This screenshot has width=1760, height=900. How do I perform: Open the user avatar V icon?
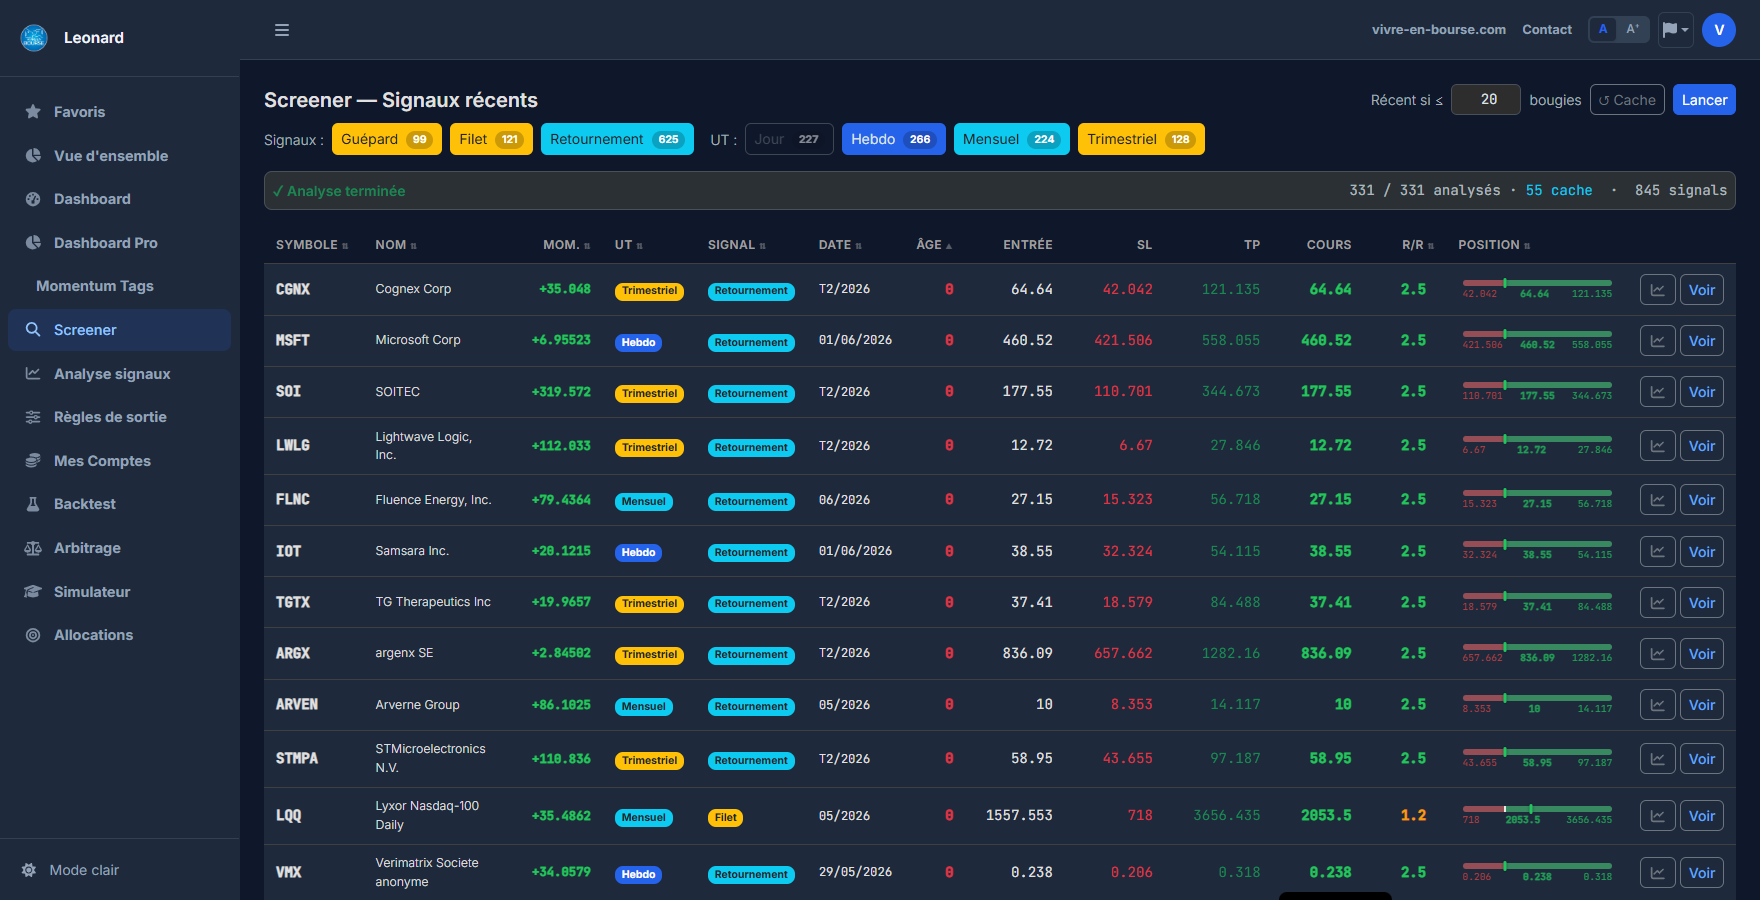click(1719, 30)
